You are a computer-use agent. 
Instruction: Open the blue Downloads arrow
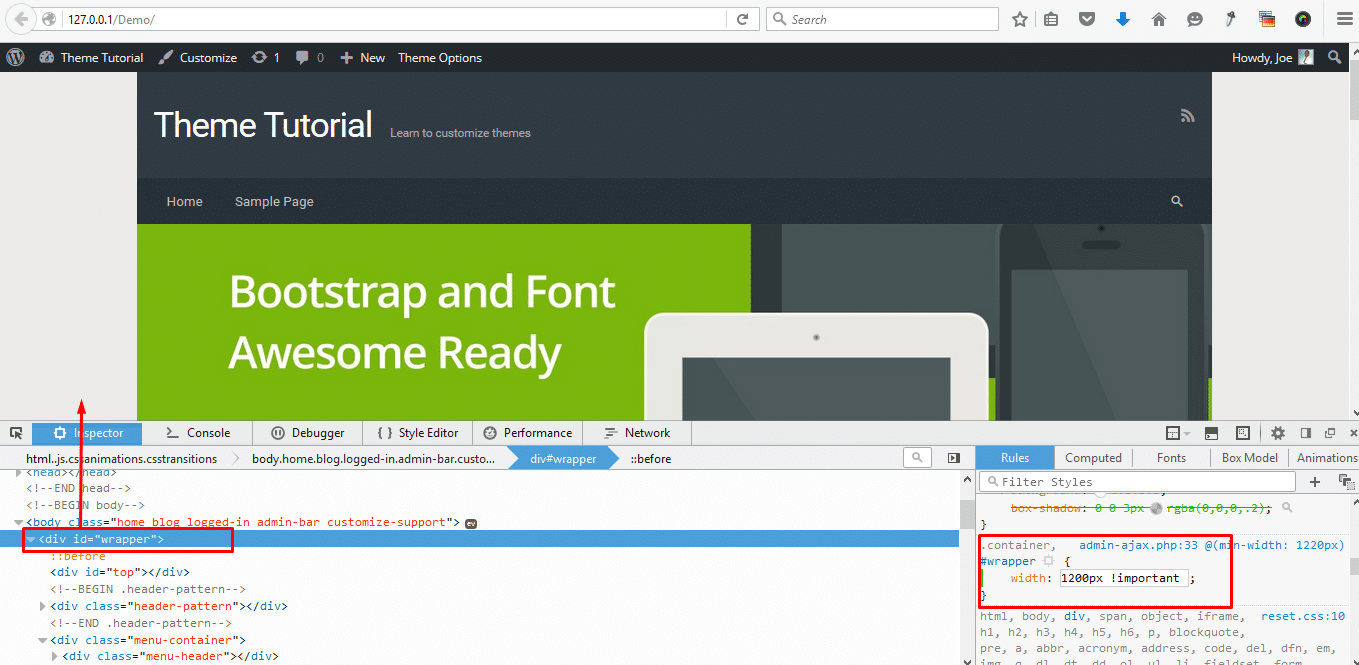(1123, 19)
